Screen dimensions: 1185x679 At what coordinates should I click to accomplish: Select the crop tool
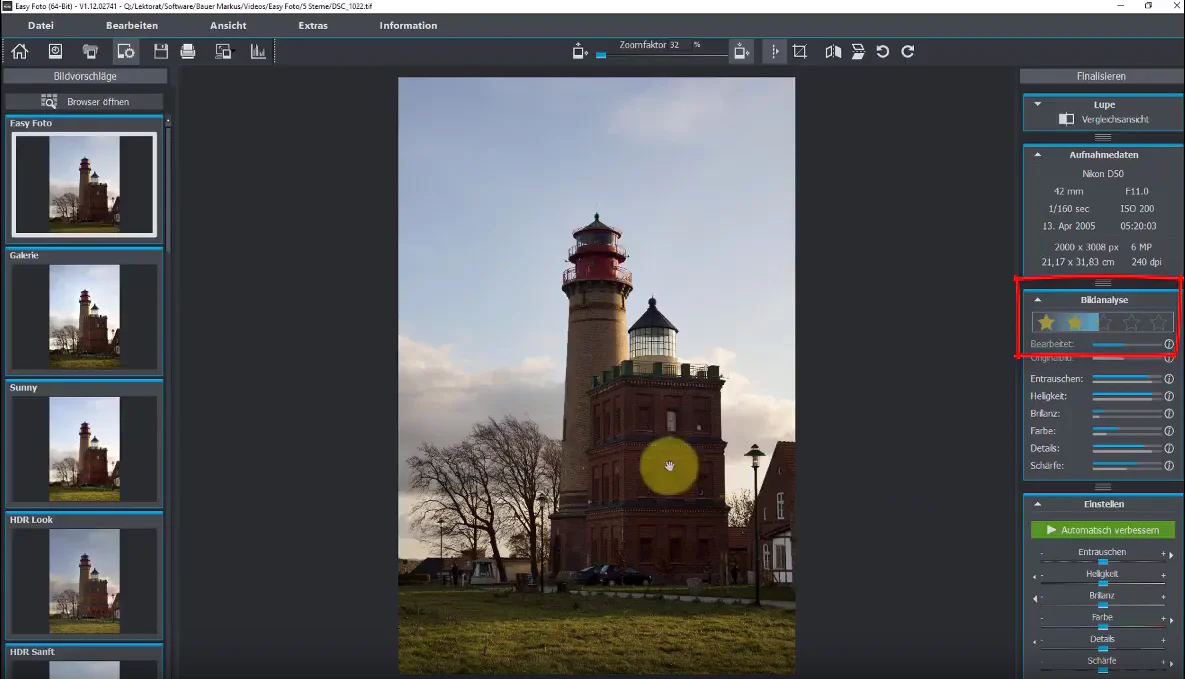(800, 51)
